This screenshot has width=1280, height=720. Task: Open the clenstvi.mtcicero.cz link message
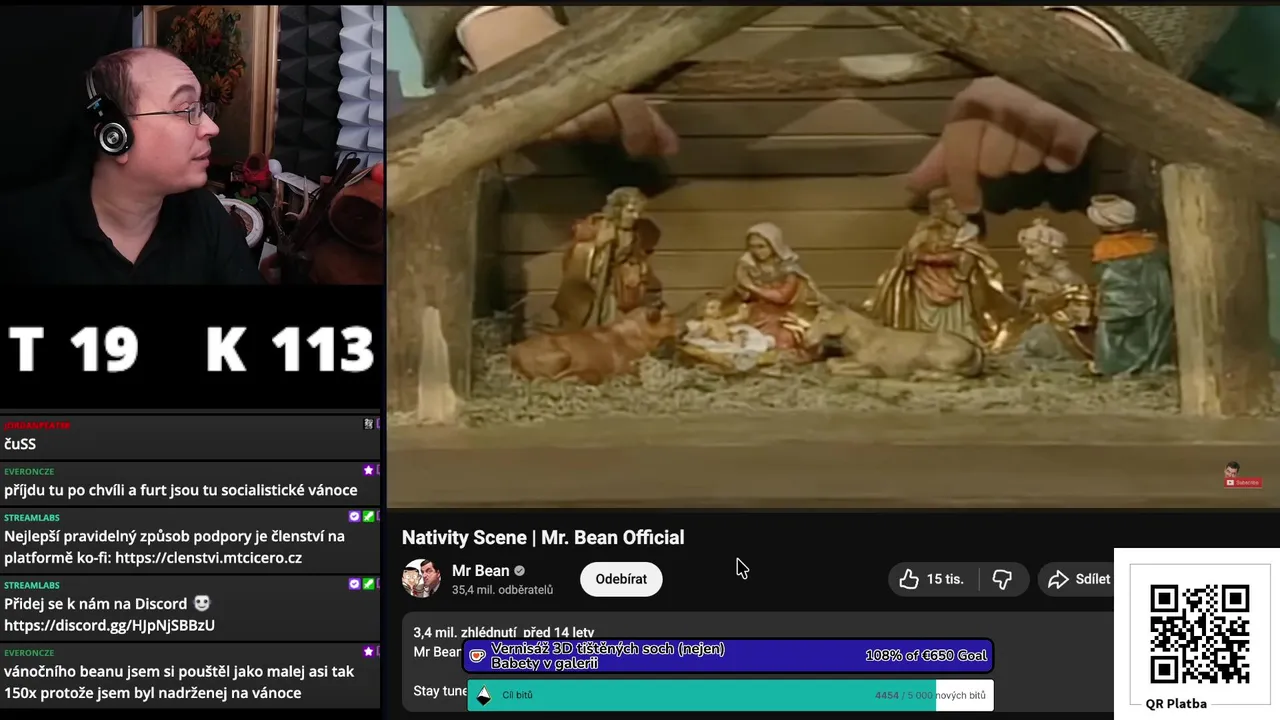tap(174, 547)
